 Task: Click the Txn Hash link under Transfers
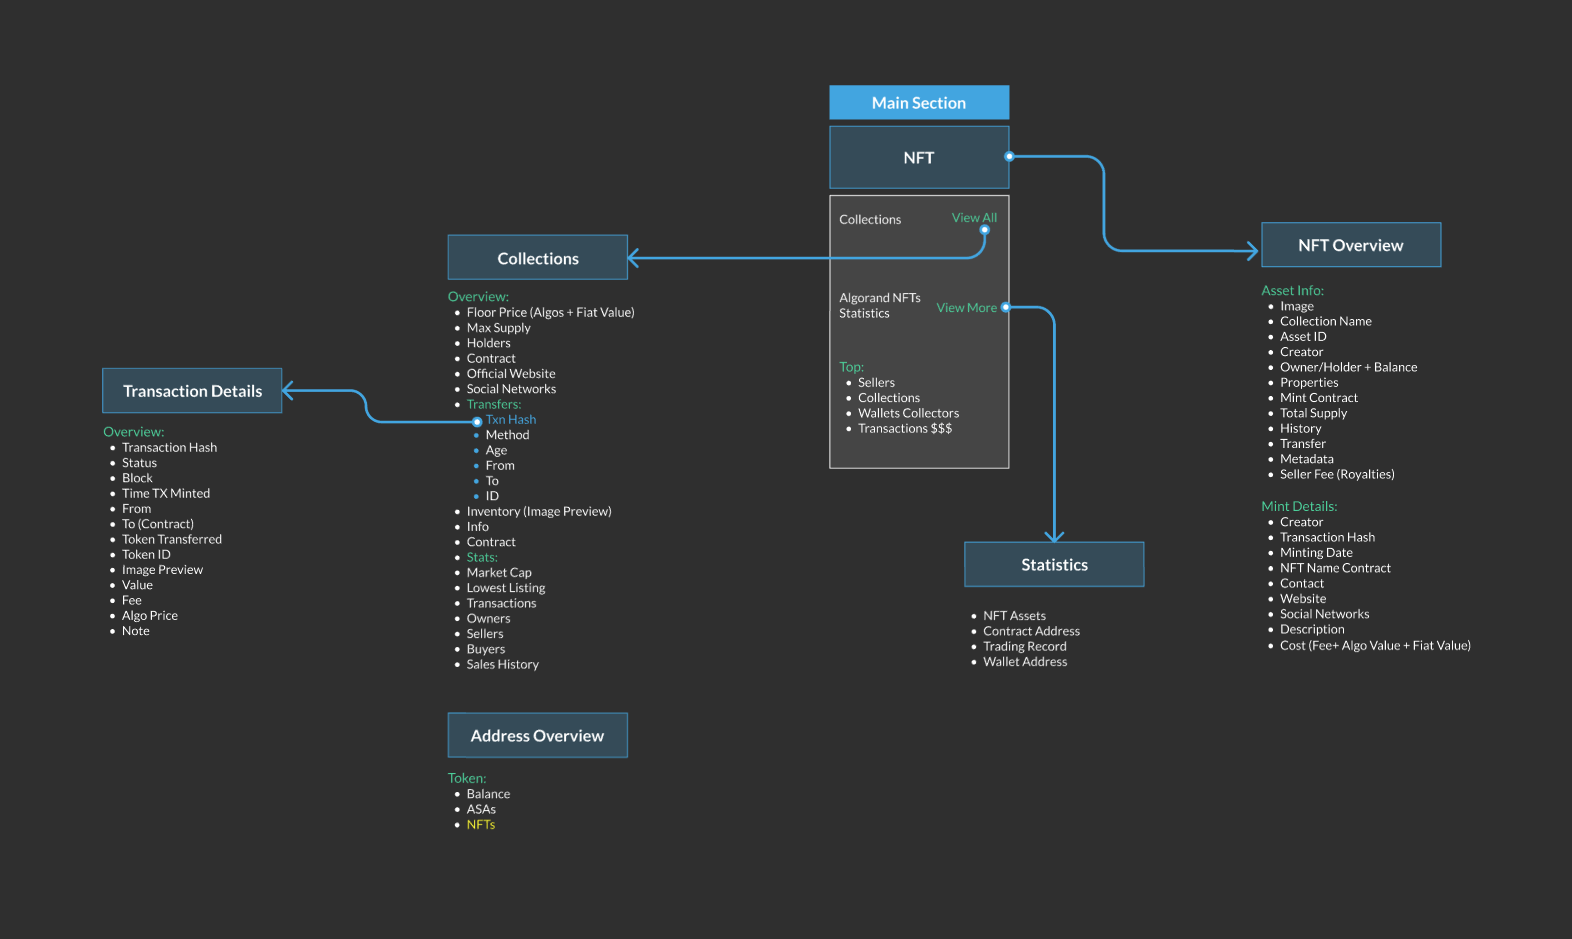511,420
